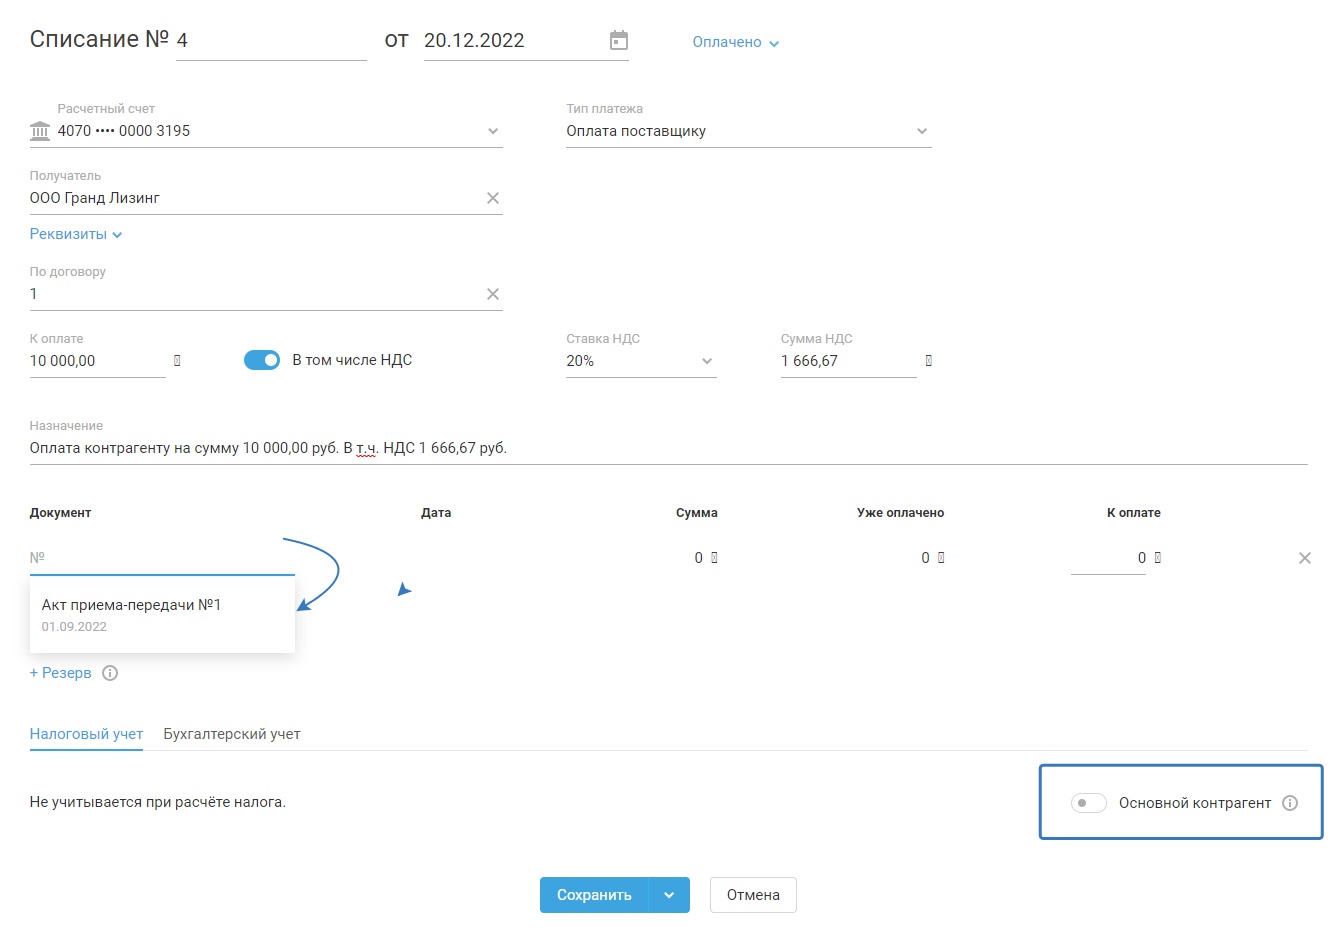Switch to Бухгалтерский учет tab
This screenshot has height=936, width=1334.
click(x=232, y=734)
